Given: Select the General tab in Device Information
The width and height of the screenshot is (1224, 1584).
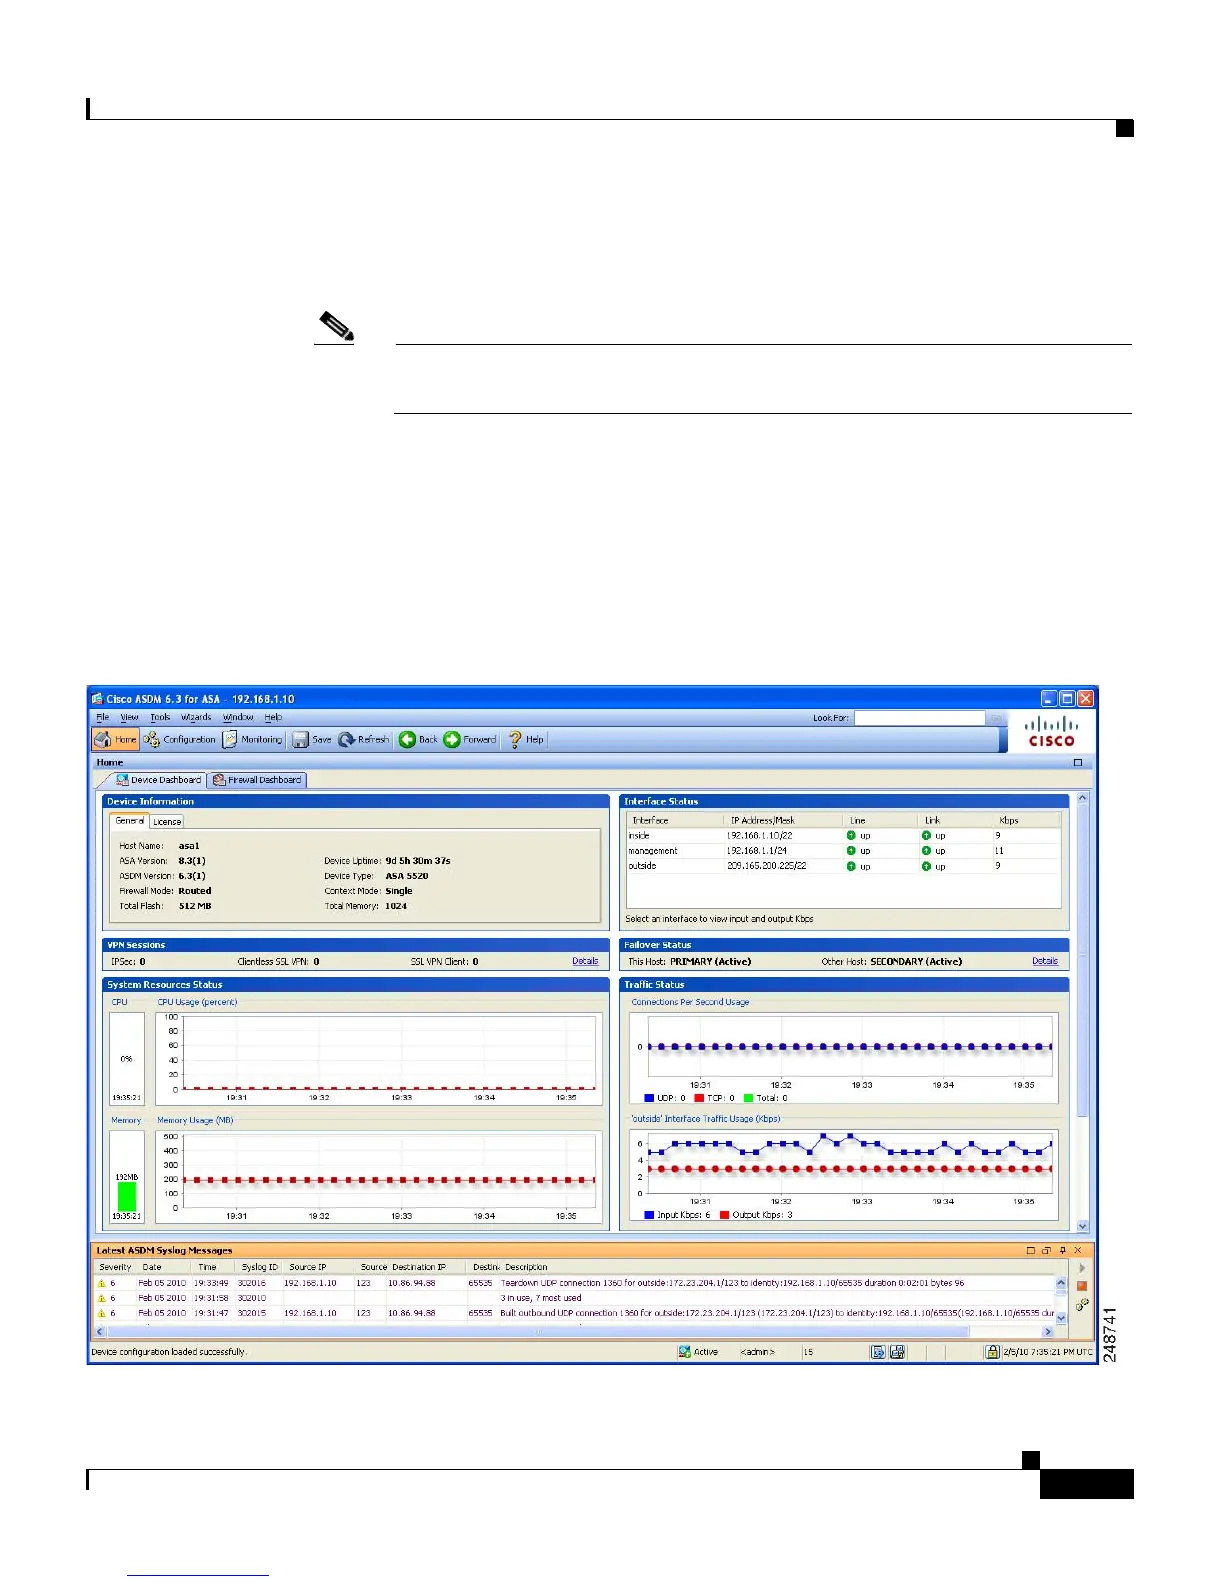Looking at the screenshot, I should point(129,821).
